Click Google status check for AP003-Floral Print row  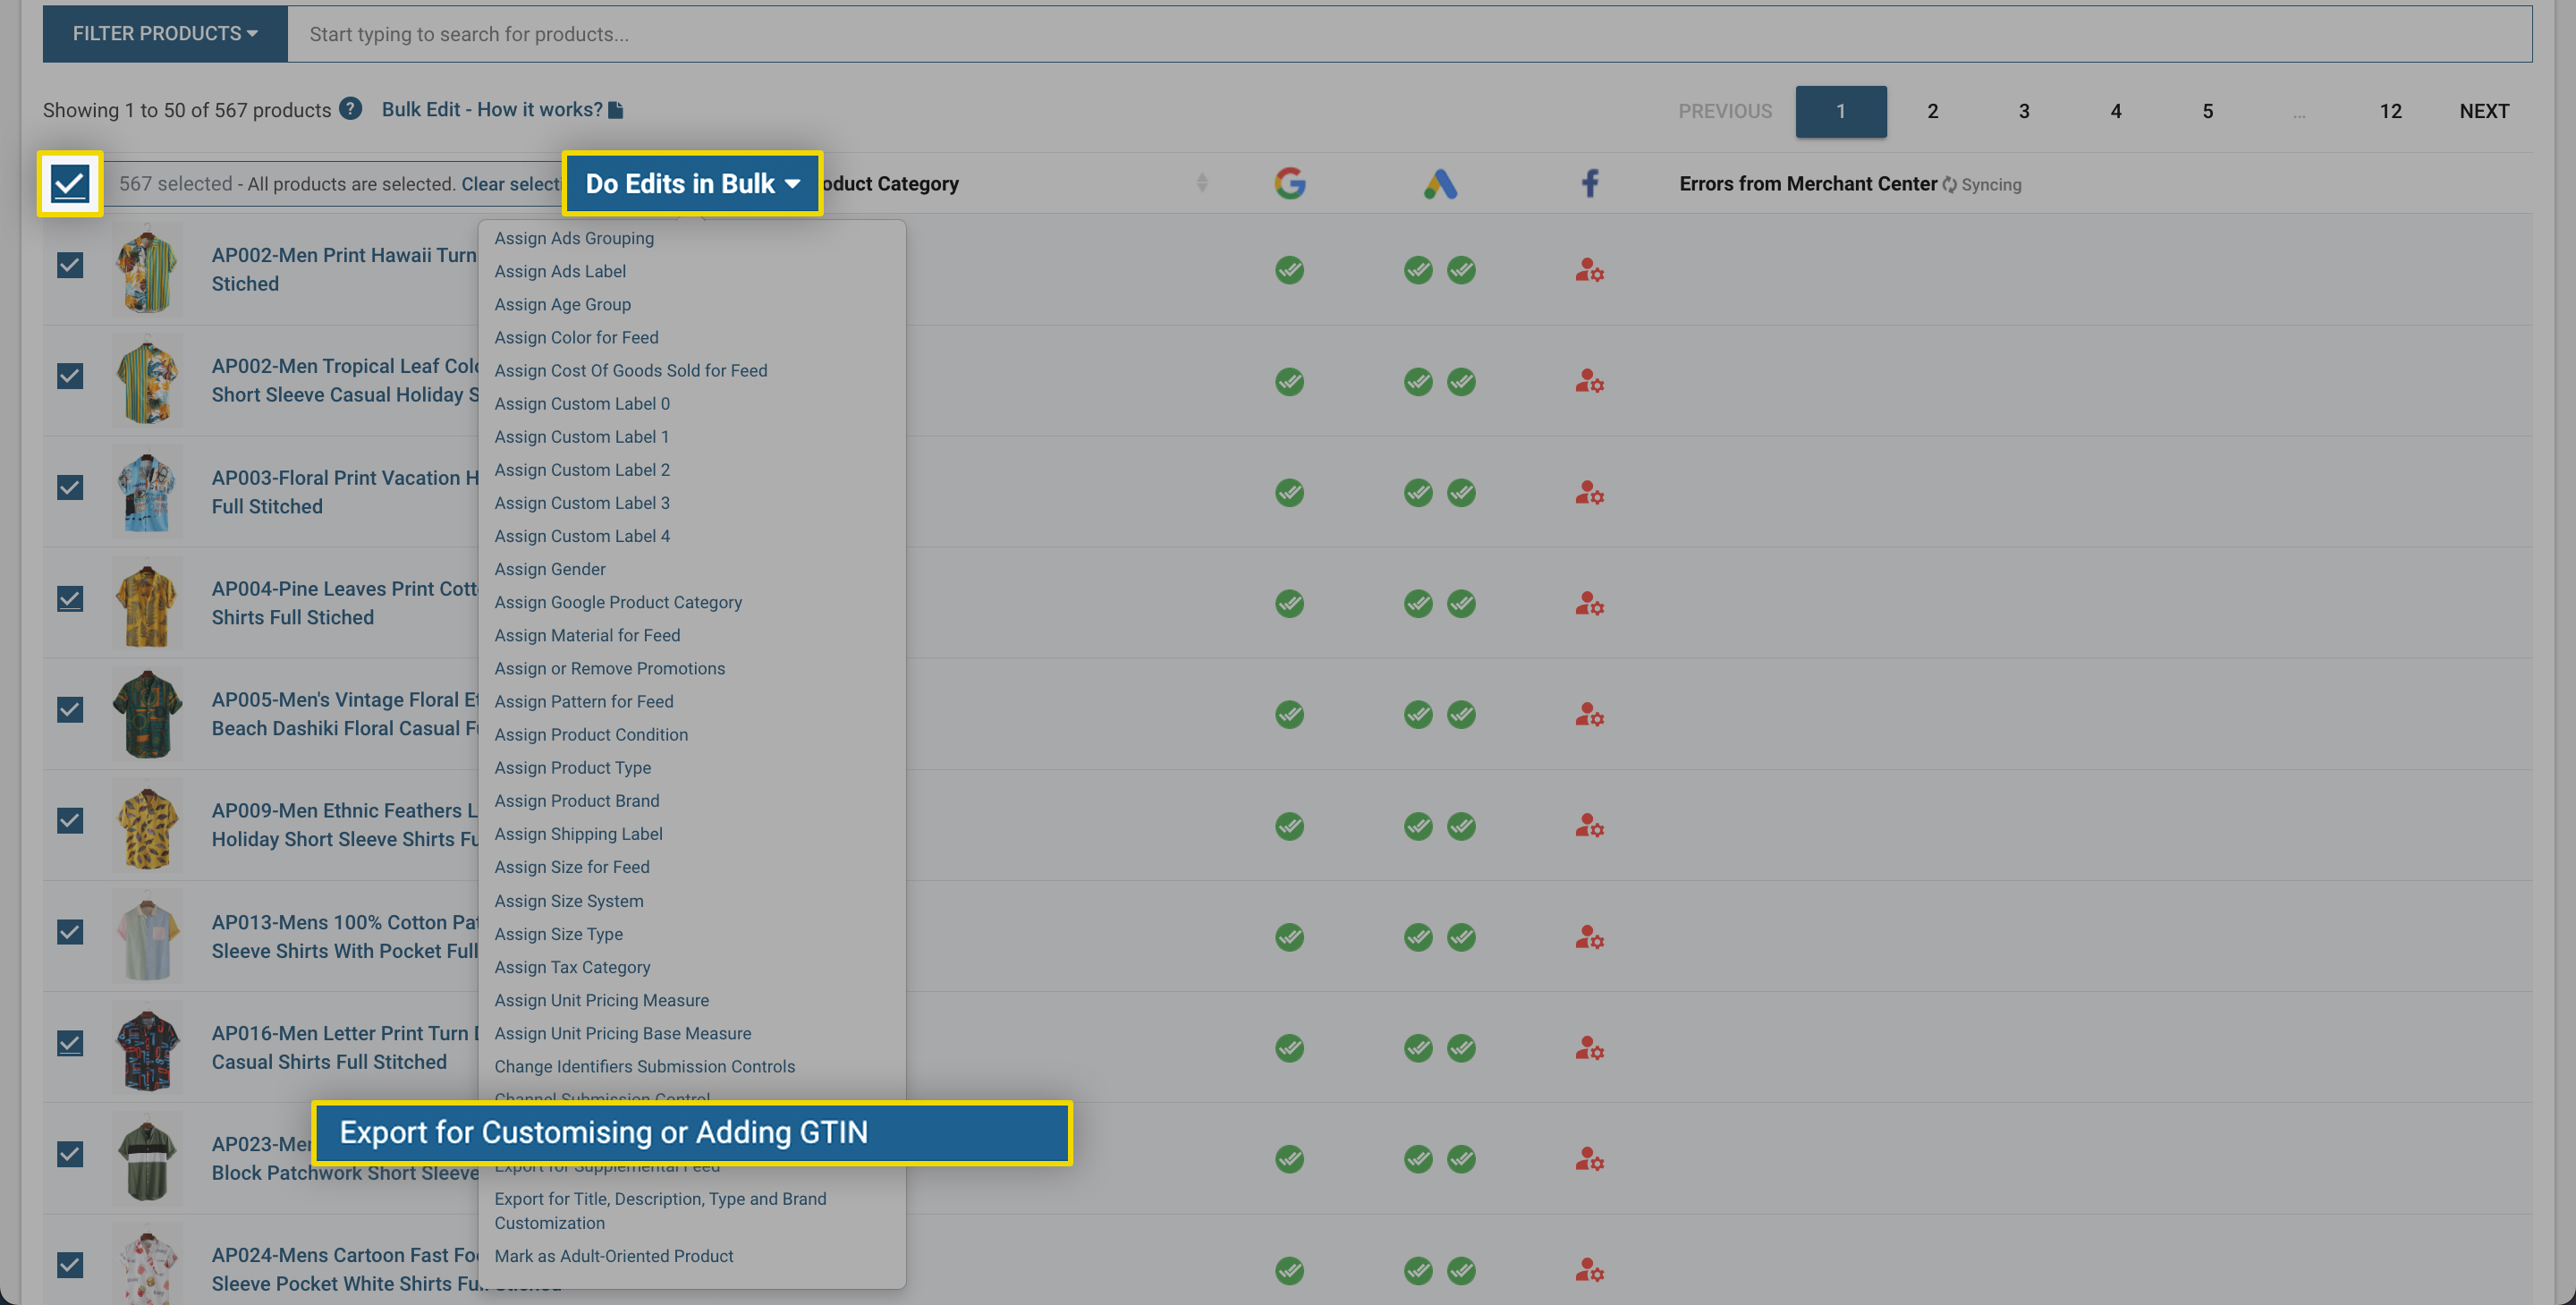[x=1289, y=492]
